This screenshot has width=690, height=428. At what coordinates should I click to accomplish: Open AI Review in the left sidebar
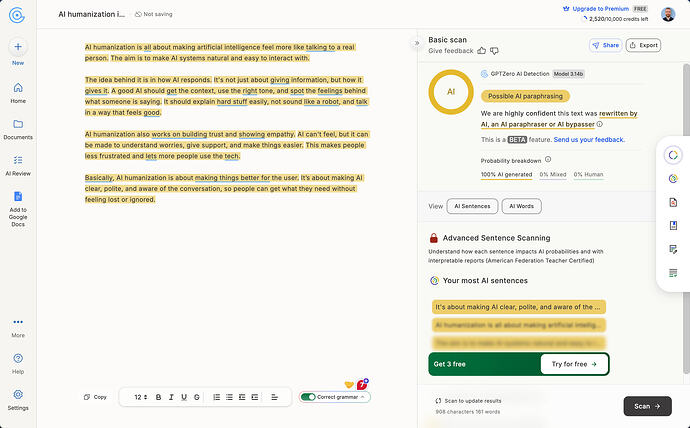tap(18, 165)
